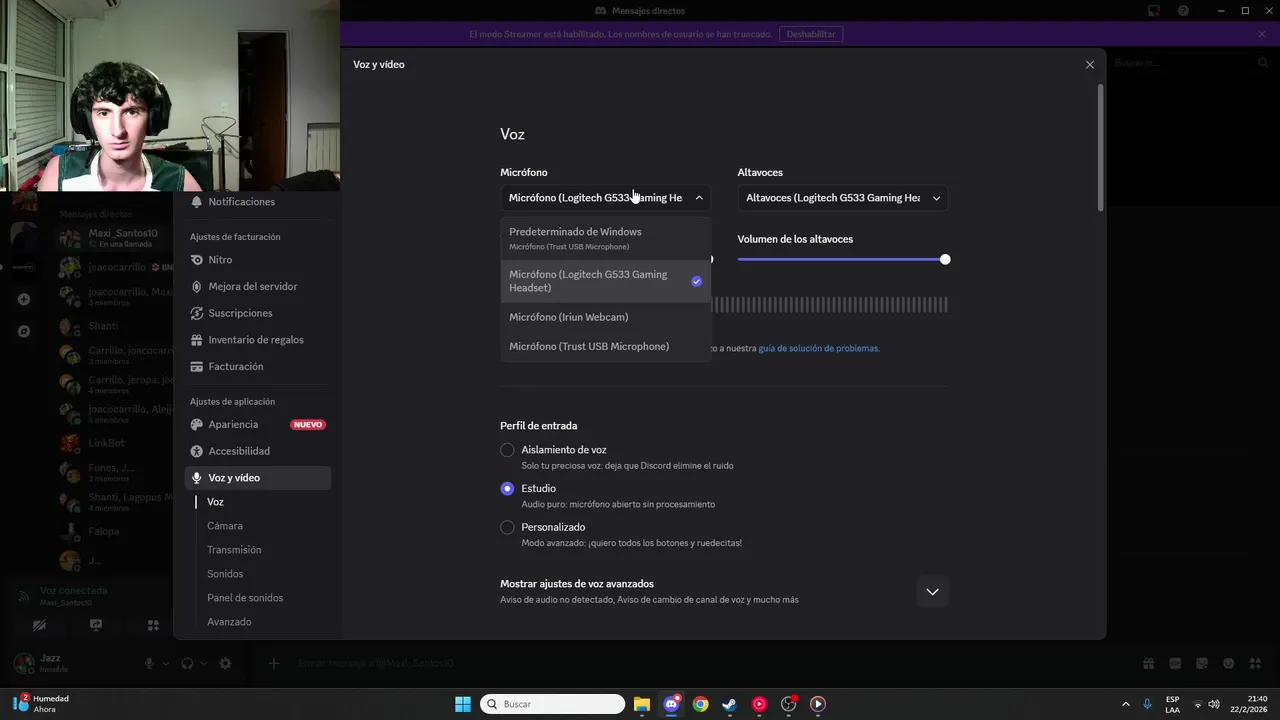Open the guía de solución de problemas link
Image resolution: width=1280 pixels, height=720 pixels.
click(x=819, y=348)
